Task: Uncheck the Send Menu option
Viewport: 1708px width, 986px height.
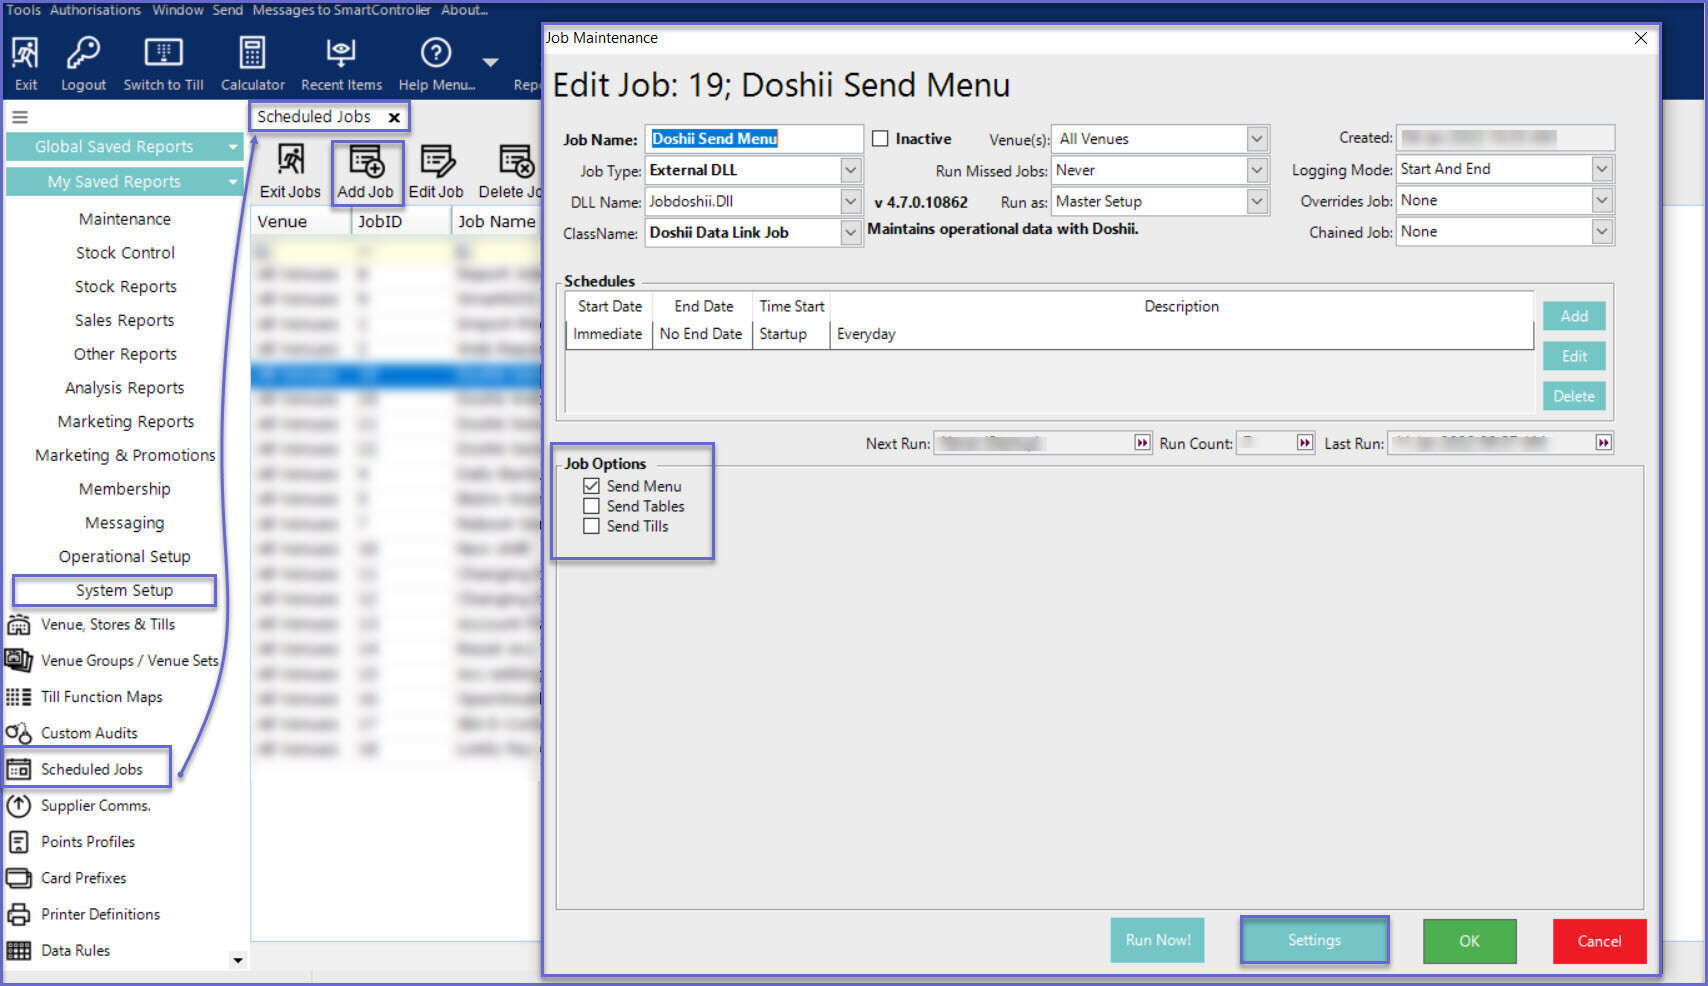Action: click(592, 486)
